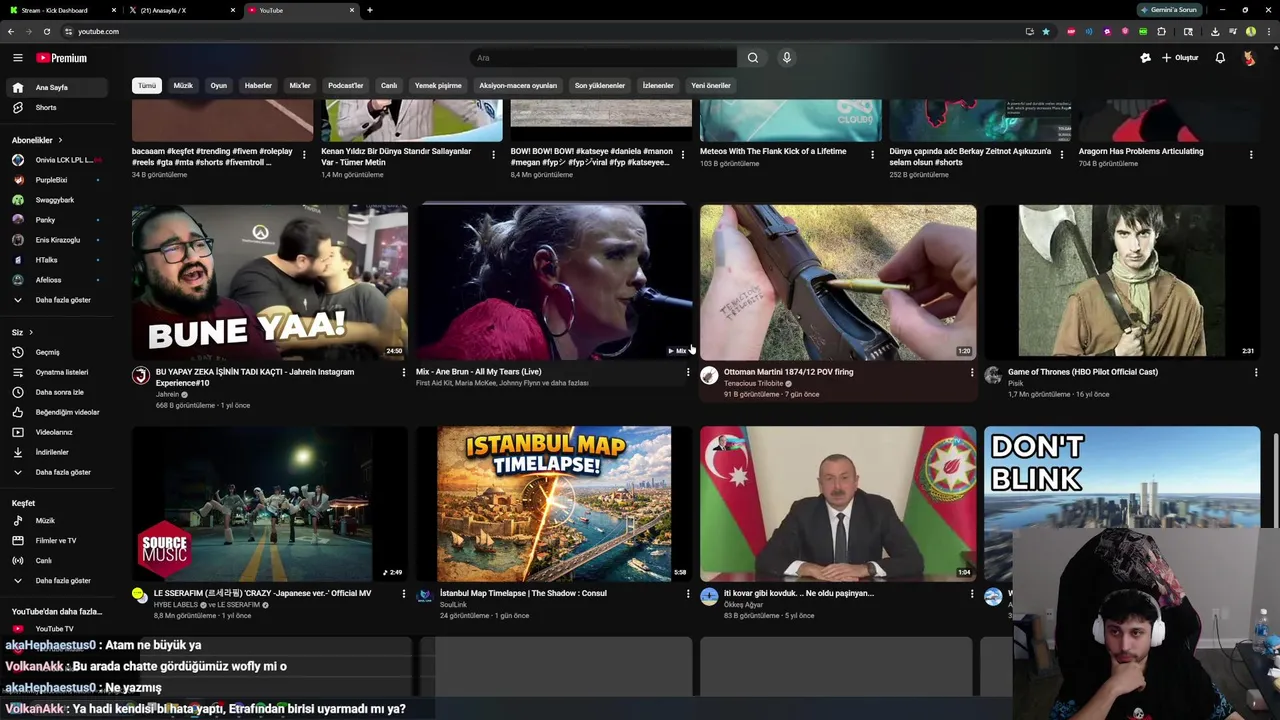The image size is (1280, 720).
Task: Open options menu for Game of Thrones video
Action: 1256,372
